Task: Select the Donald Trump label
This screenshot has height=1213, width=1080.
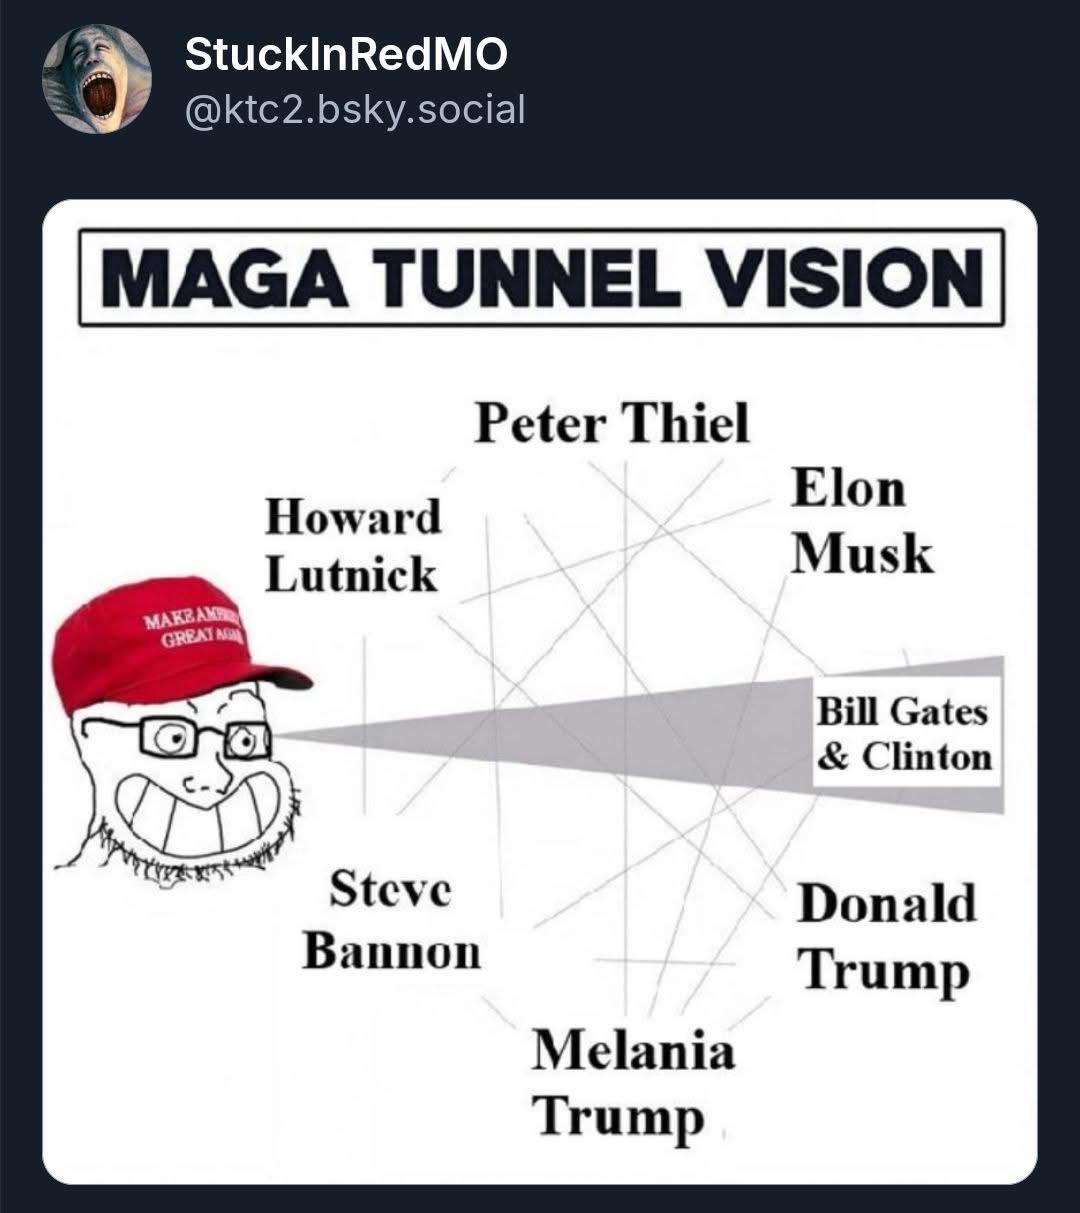Action: pyautogui.click(x=885, y=936)
